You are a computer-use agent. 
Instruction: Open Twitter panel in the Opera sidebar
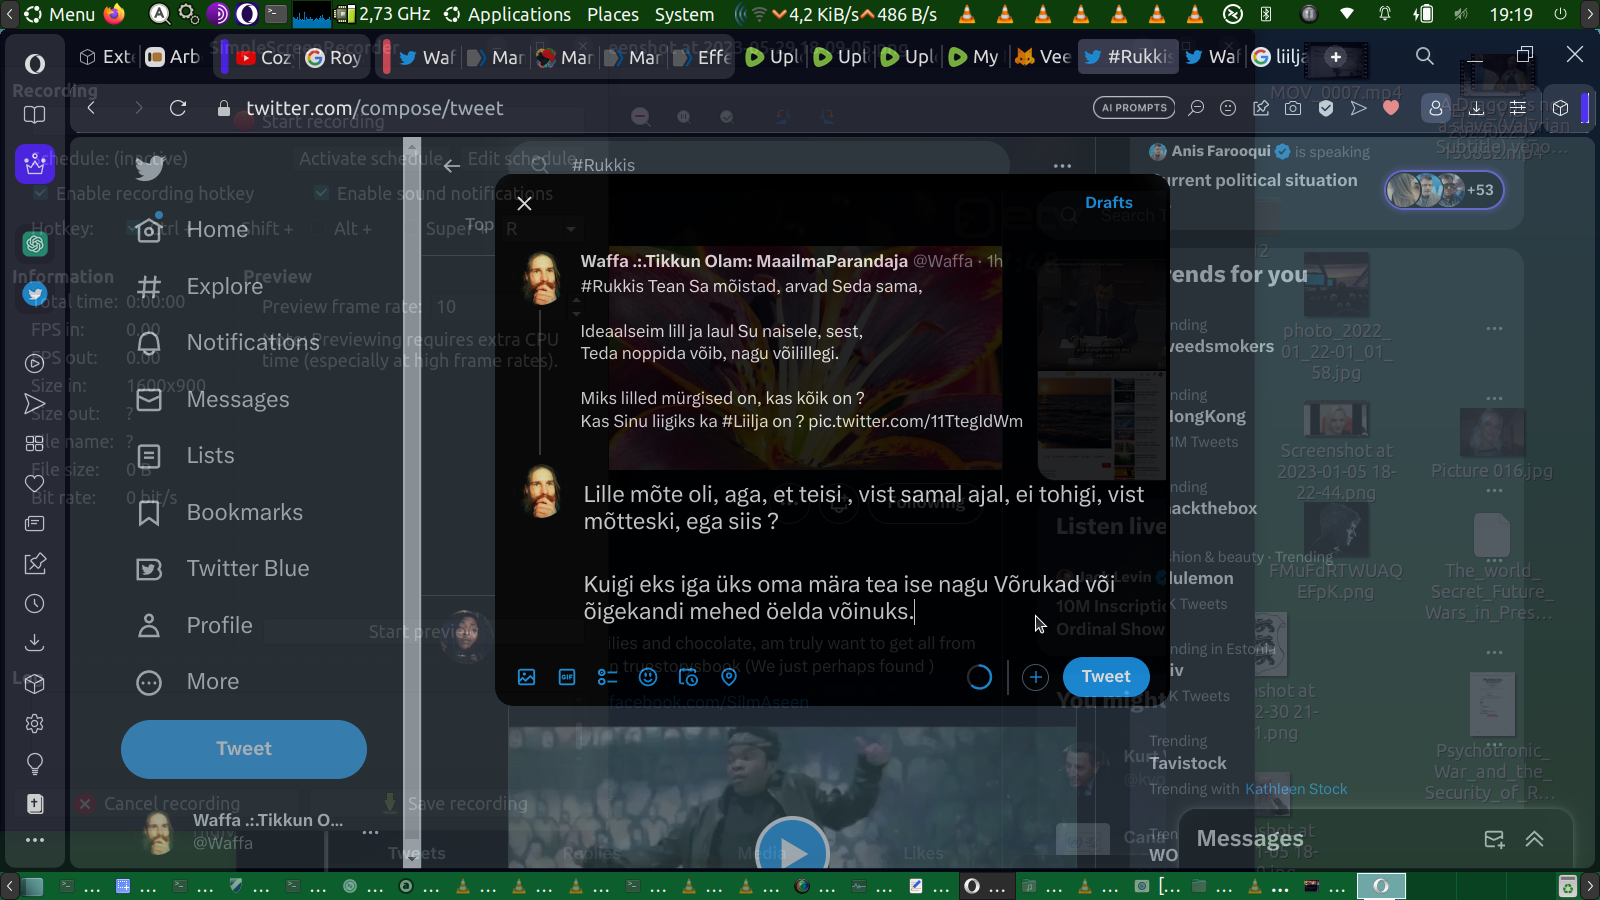35,294
